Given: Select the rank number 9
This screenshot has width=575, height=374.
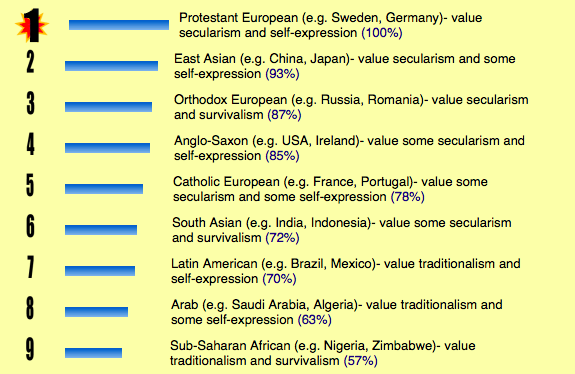Looking at the screenshot, I should (30, 349).
